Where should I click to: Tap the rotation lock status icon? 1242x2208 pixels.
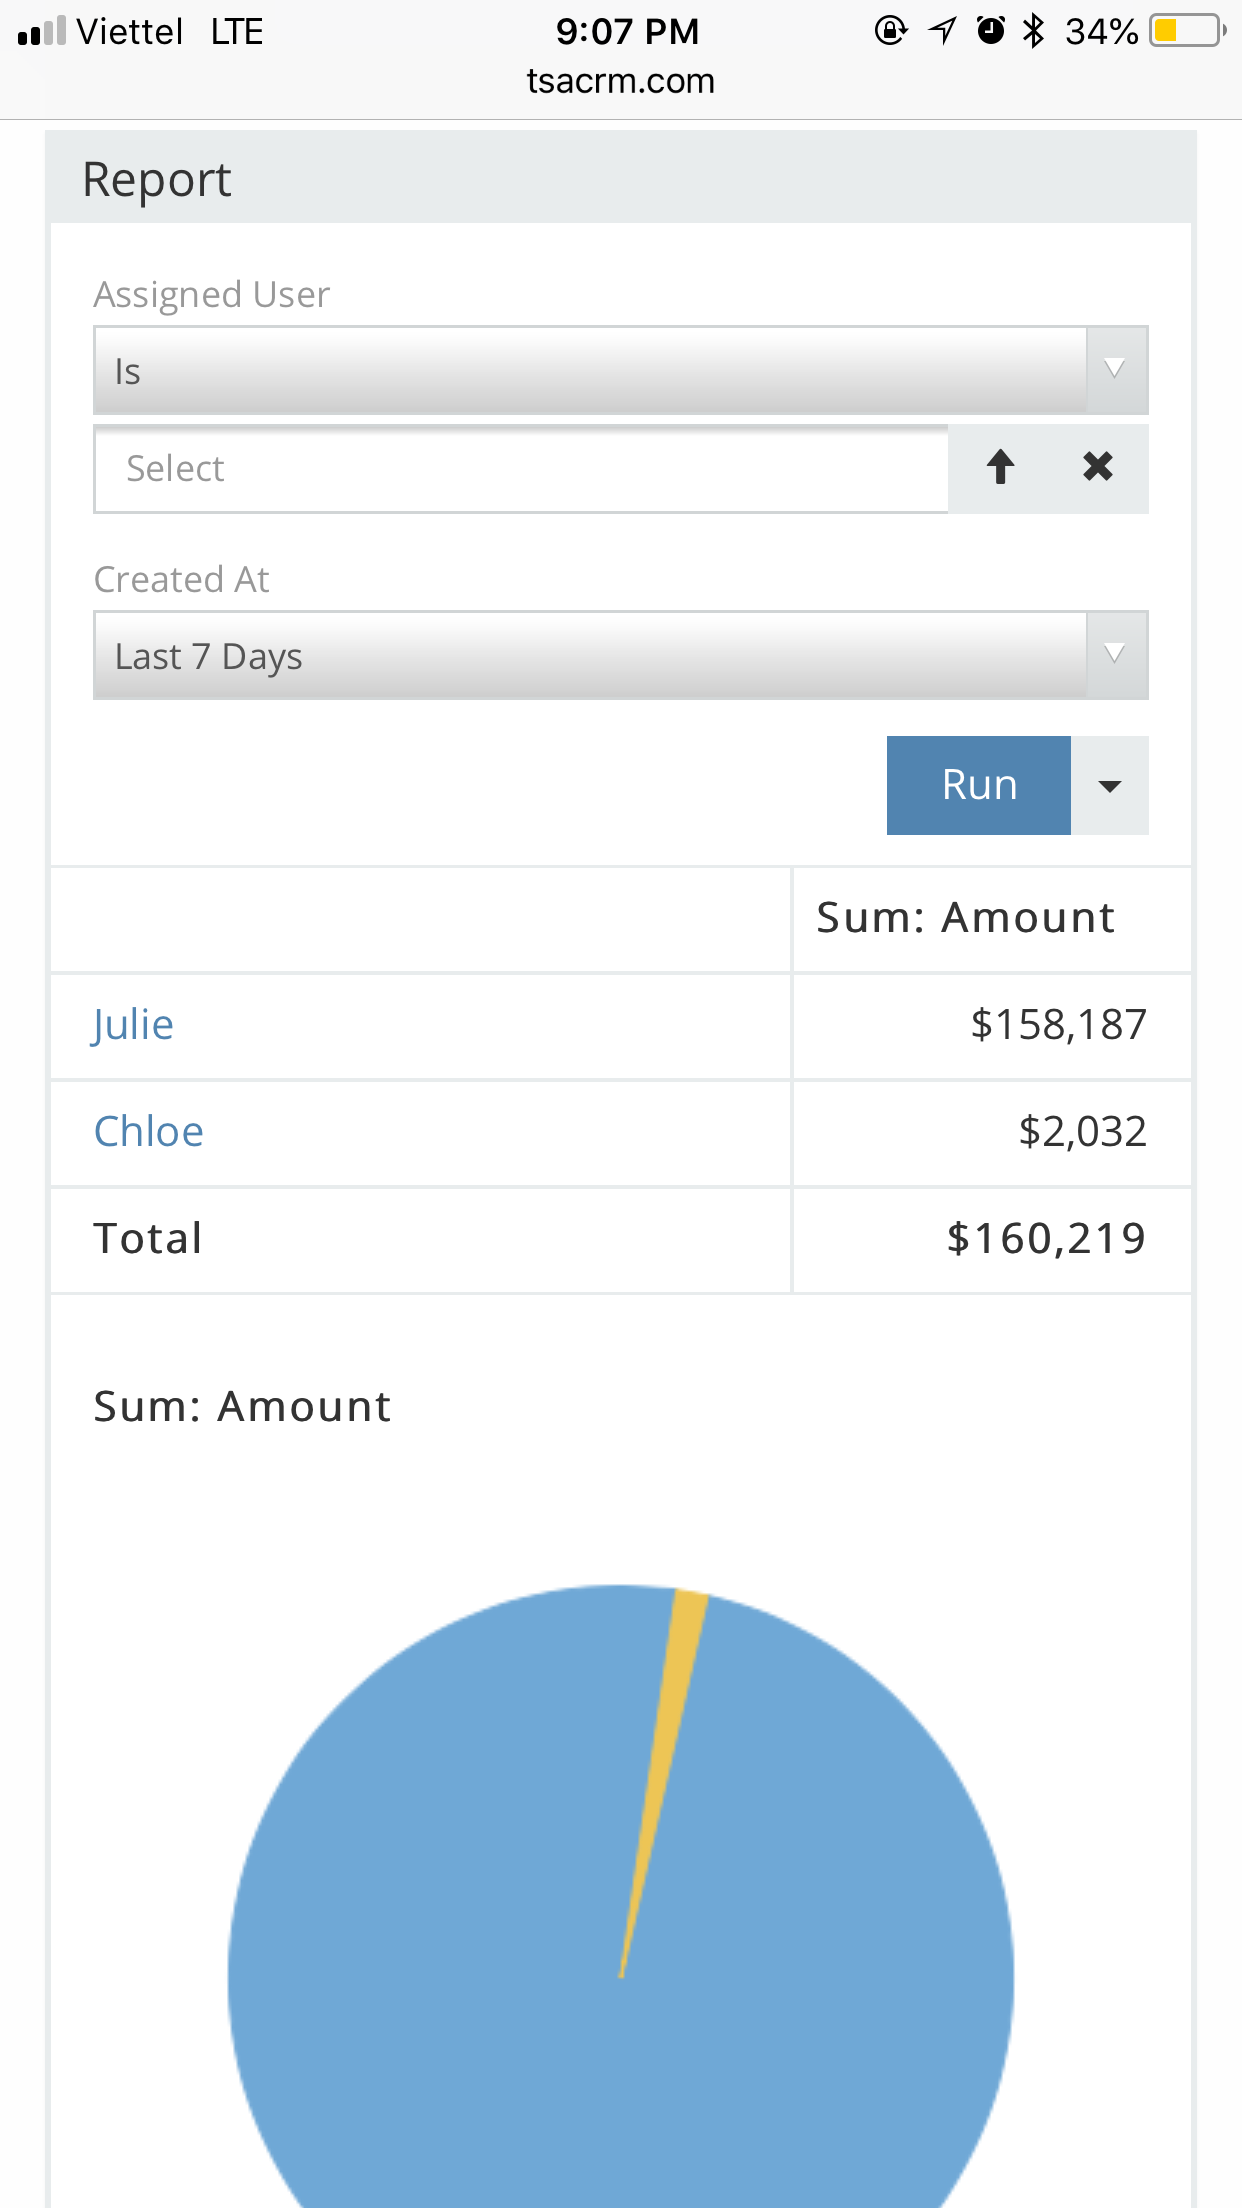pyautogui.click(x=890, y=31)
